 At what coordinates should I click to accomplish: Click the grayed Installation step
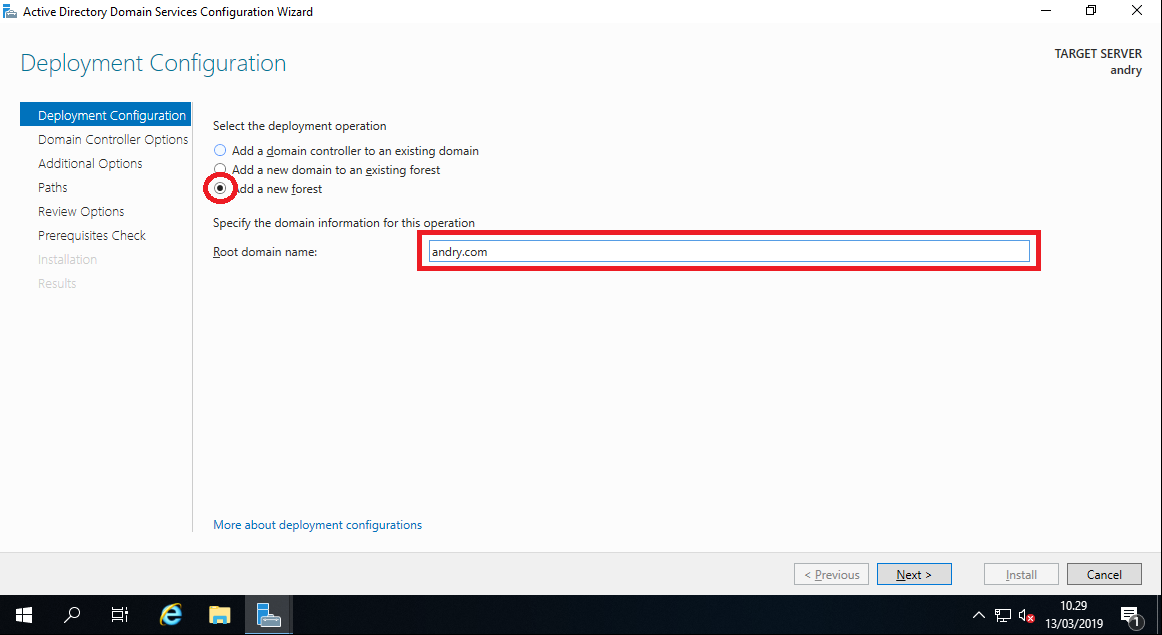coord(67,259)
